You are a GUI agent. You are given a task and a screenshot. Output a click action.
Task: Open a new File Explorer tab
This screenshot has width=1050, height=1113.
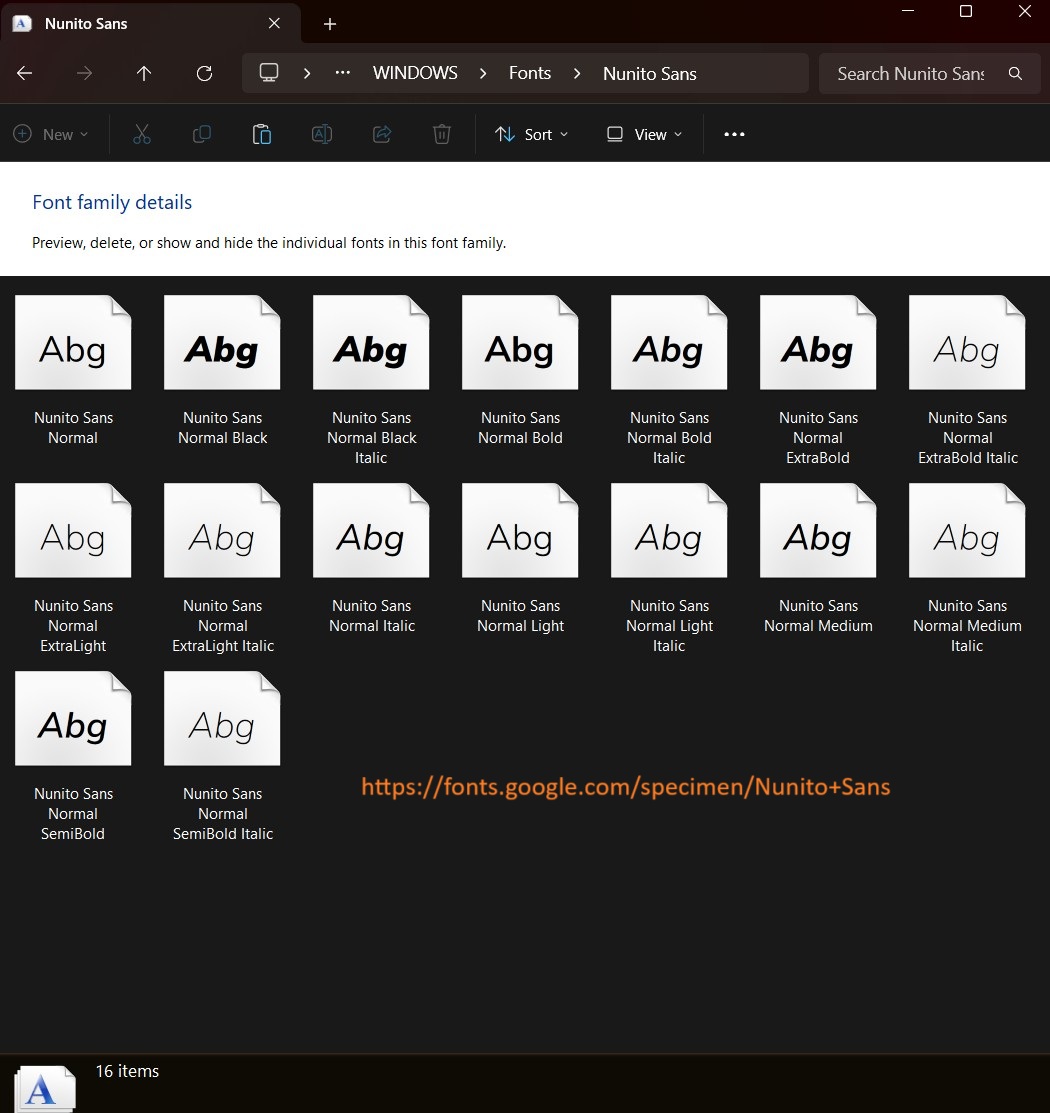pyautogui.click(x=330, y=23)
